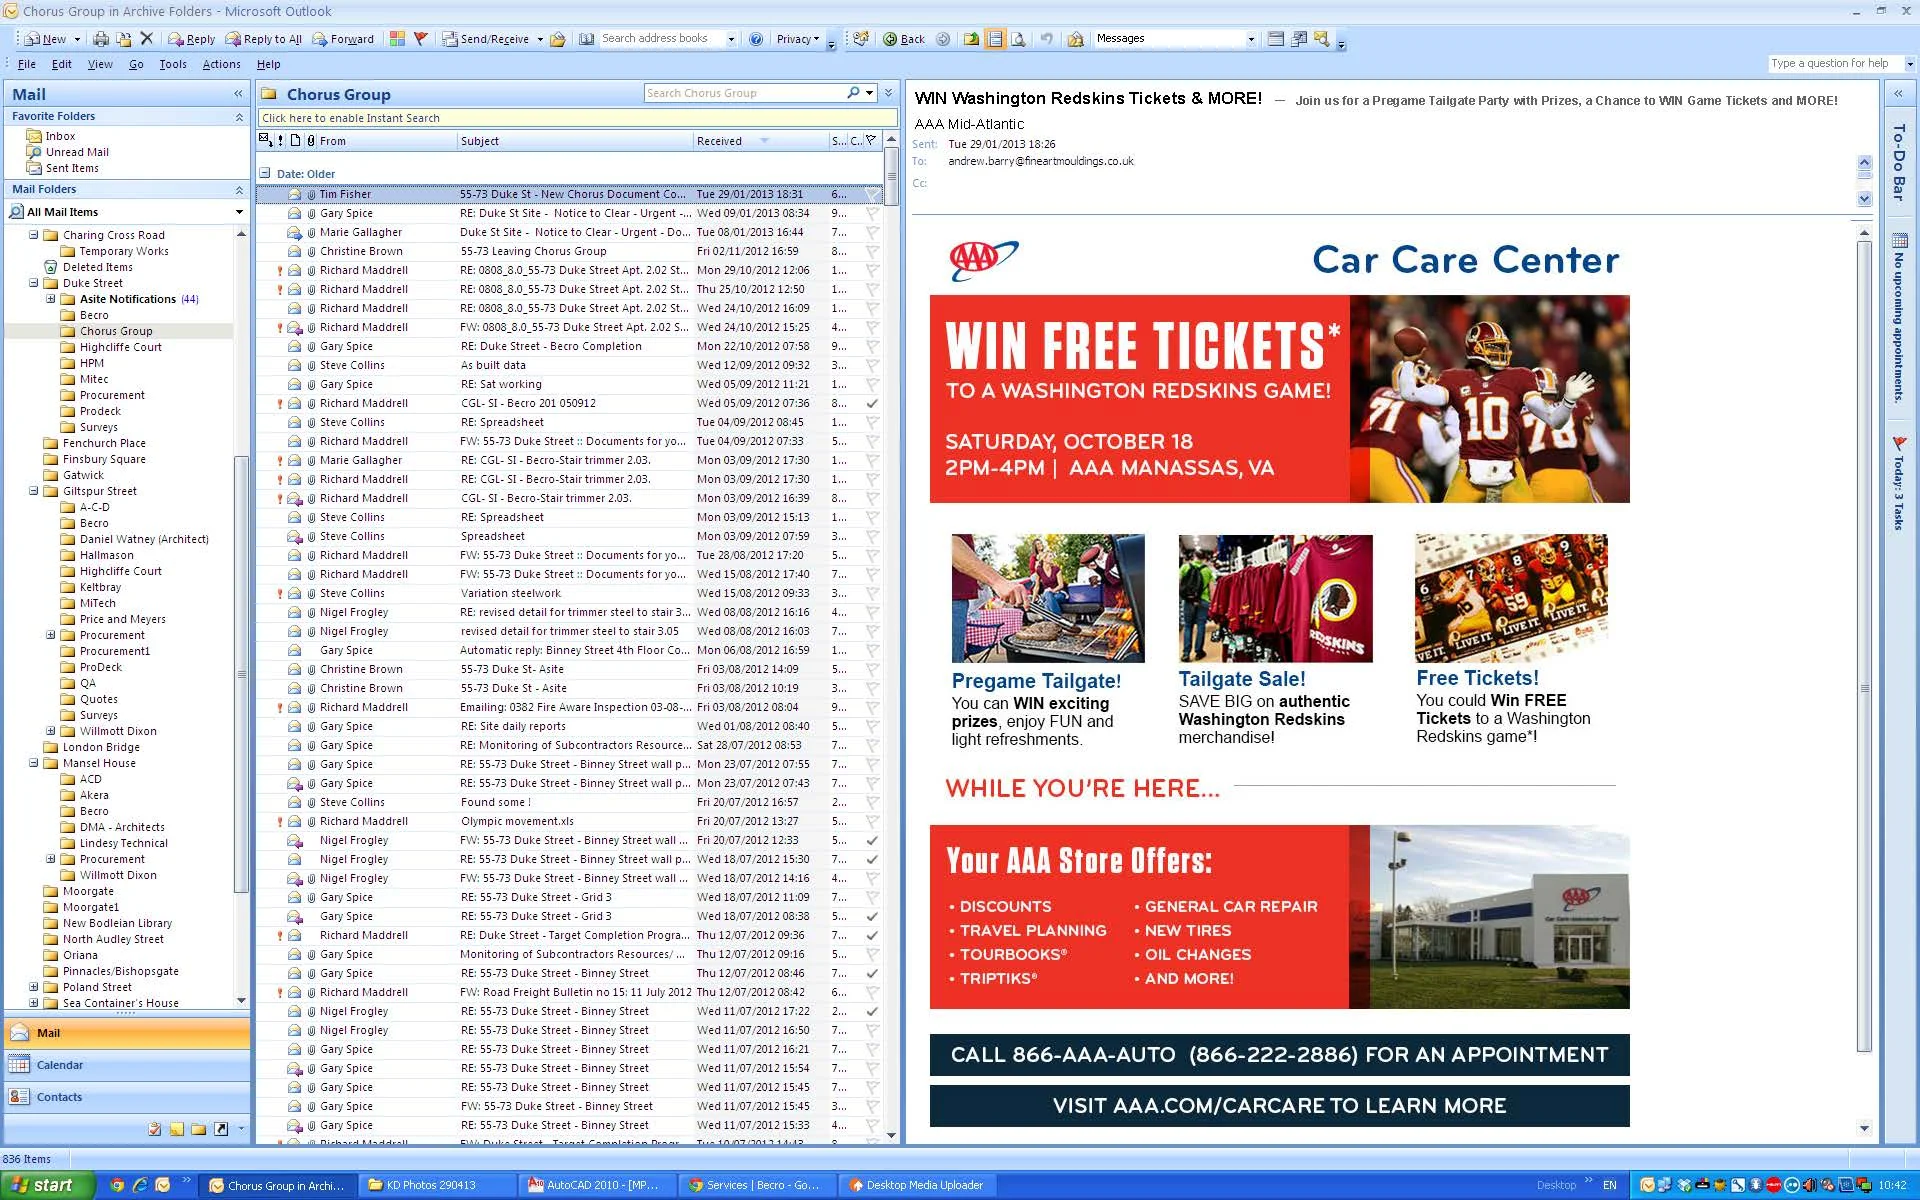Open the Go menu
The image size is (1920, 1200).
coord(136,64)
